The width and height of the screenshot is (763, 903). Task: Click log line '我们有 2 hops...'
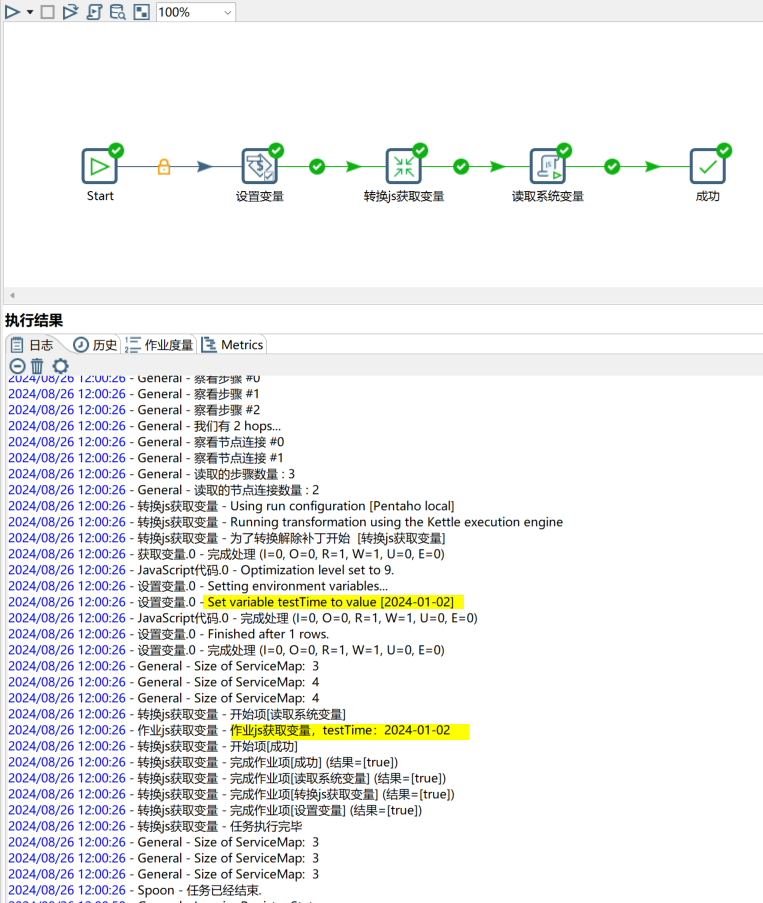(237, 426)
